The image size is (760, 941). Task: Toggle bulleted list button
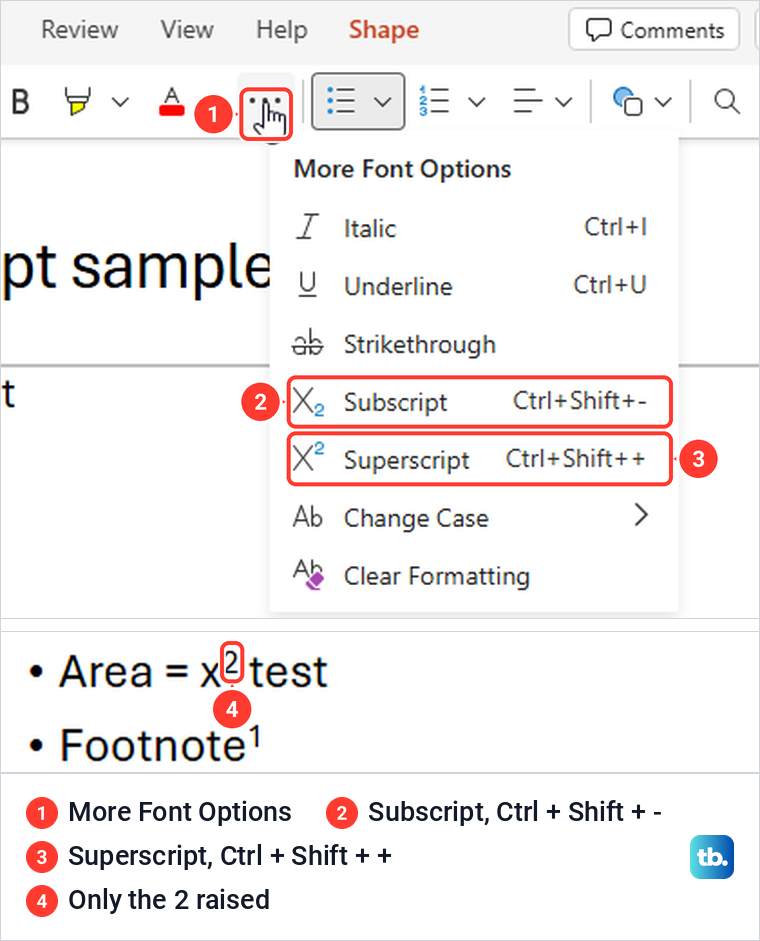click(341, 101)
